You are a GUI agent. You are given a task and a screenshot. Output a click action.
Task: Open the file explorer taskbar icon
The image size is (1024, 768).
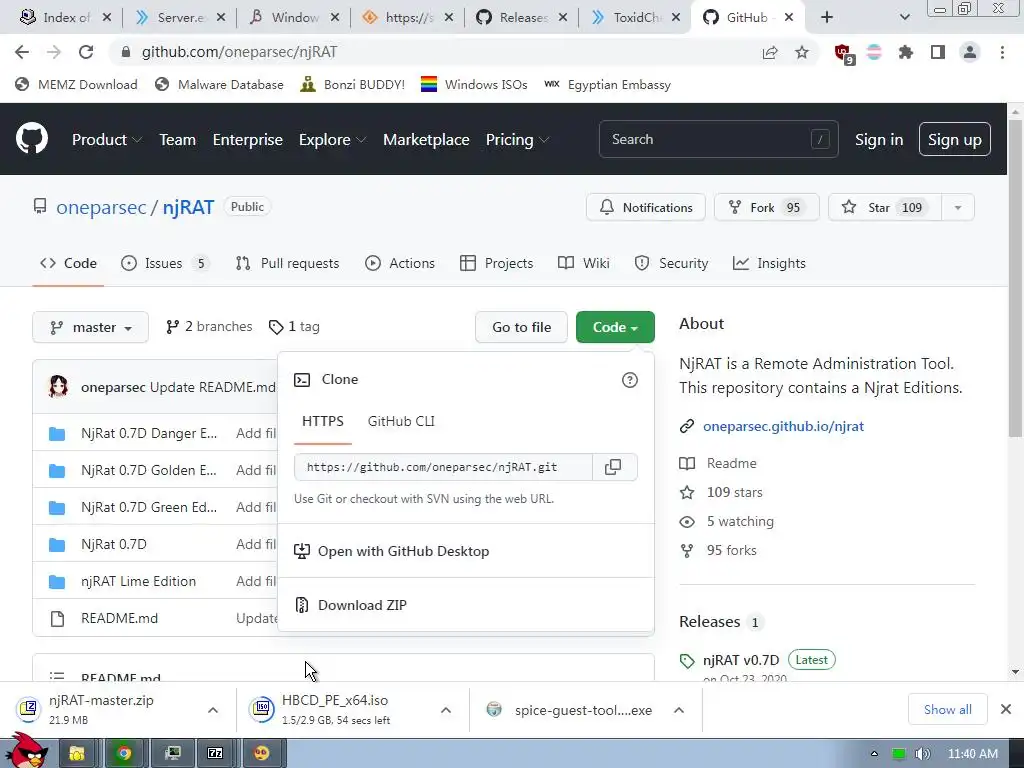pyautogui.click(x=77, y=753)
